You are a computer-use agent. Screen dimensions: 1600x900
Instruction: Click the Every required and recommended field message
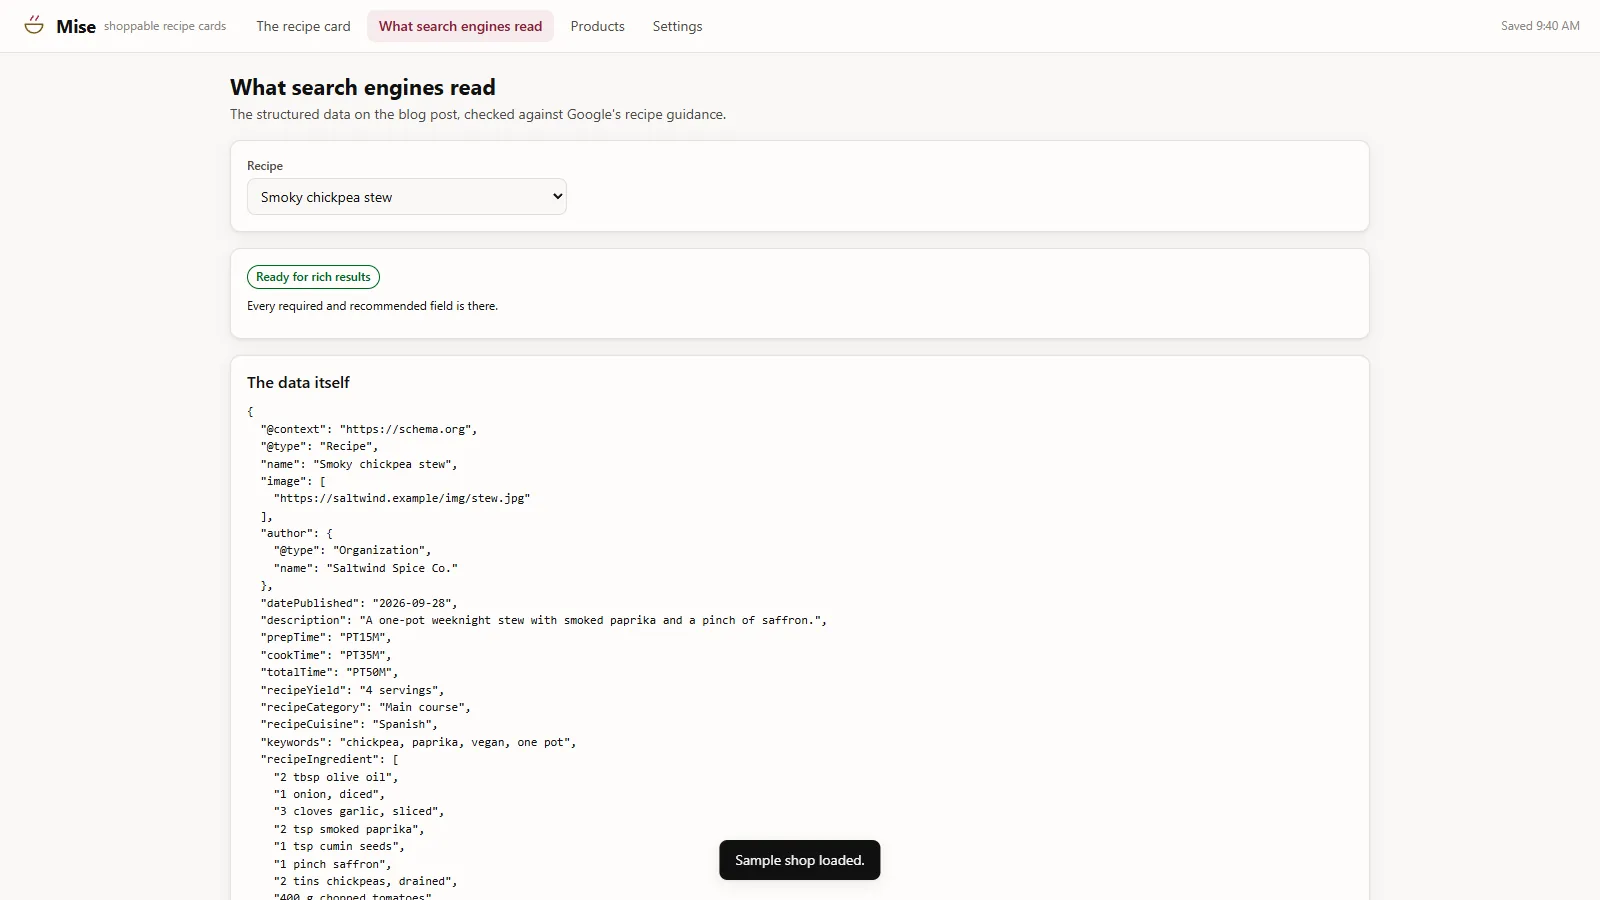tap(372, 306)
